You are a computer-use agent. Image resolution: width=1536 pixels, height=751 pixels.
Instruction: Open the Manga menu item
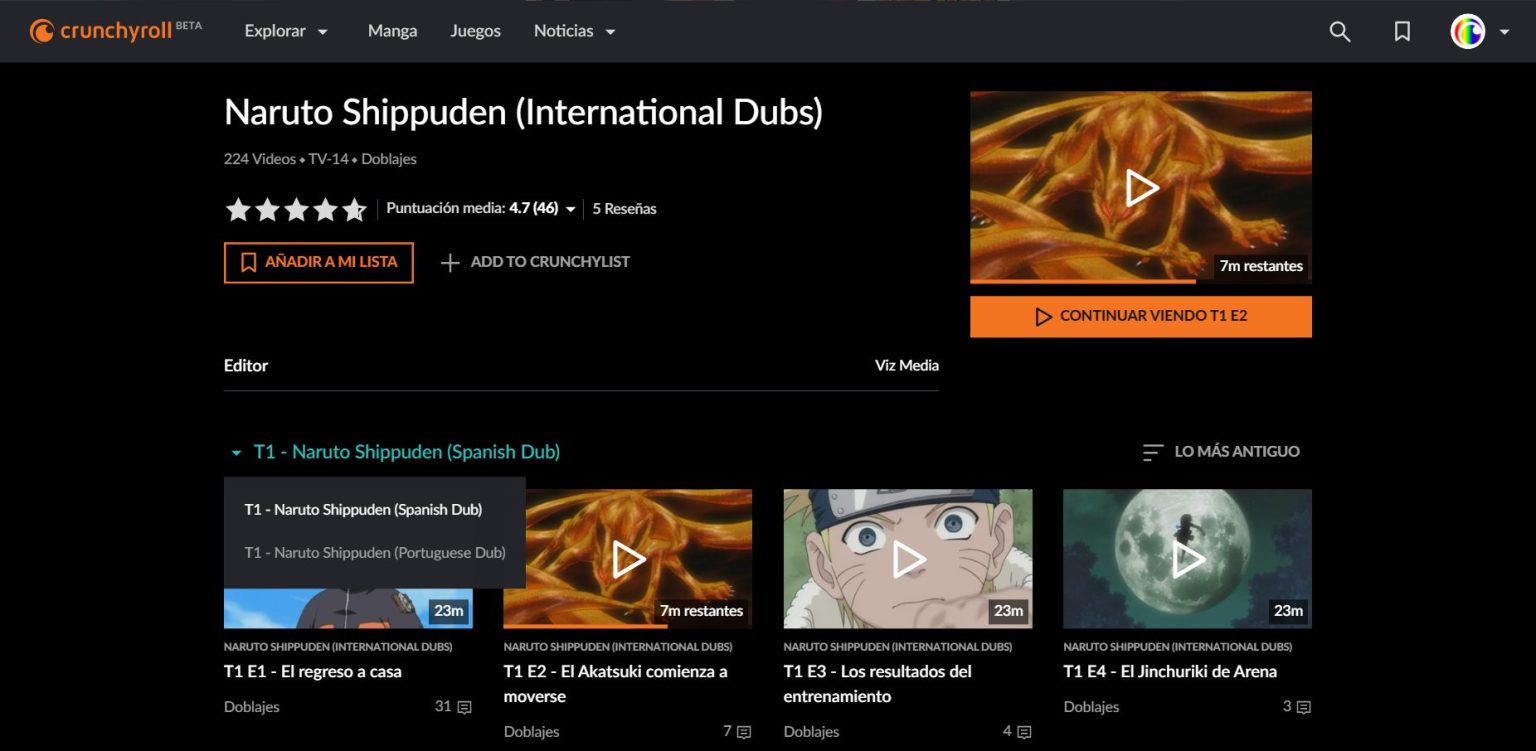[x=392, y=31]
